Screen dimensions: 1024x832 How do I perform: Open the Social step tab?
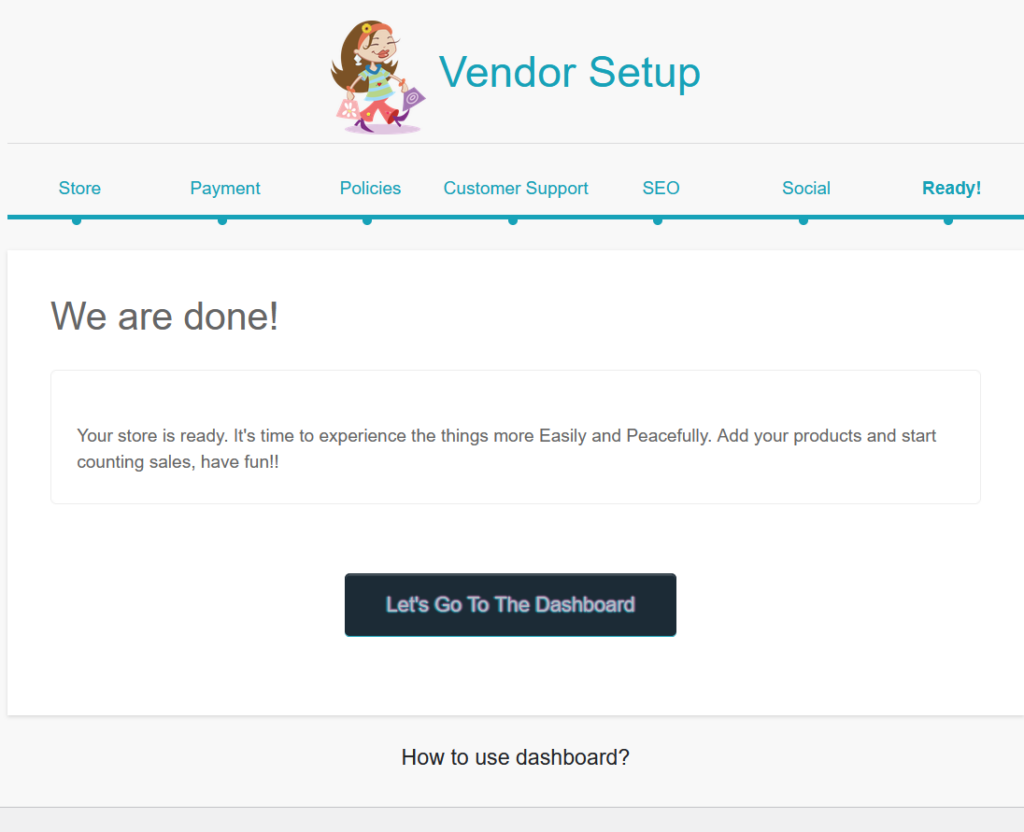tap(806, 188)
